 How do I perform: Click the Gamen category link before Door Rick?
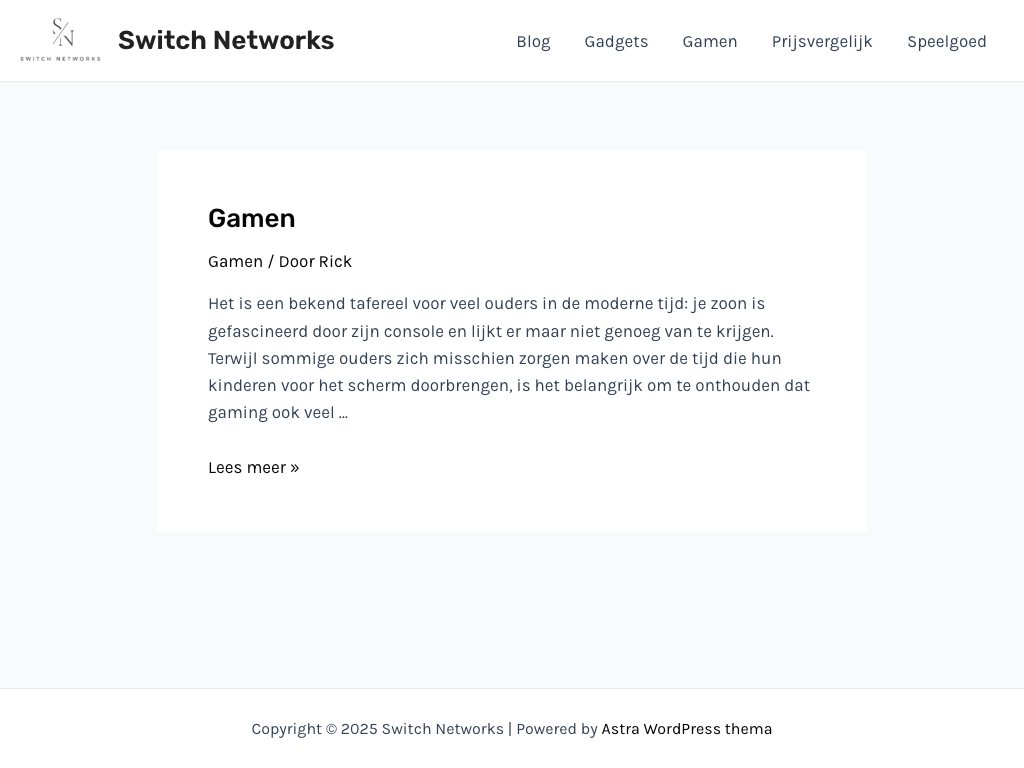point(235,262)
